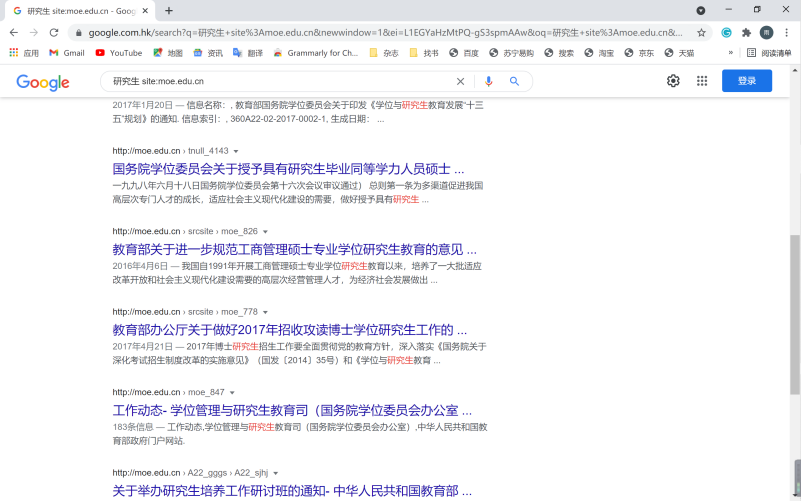Click the URL text moe.edu.cn › srcsite › moe_778
The width and height of the screenshot is (801, 501).
(x=185, y=312)
